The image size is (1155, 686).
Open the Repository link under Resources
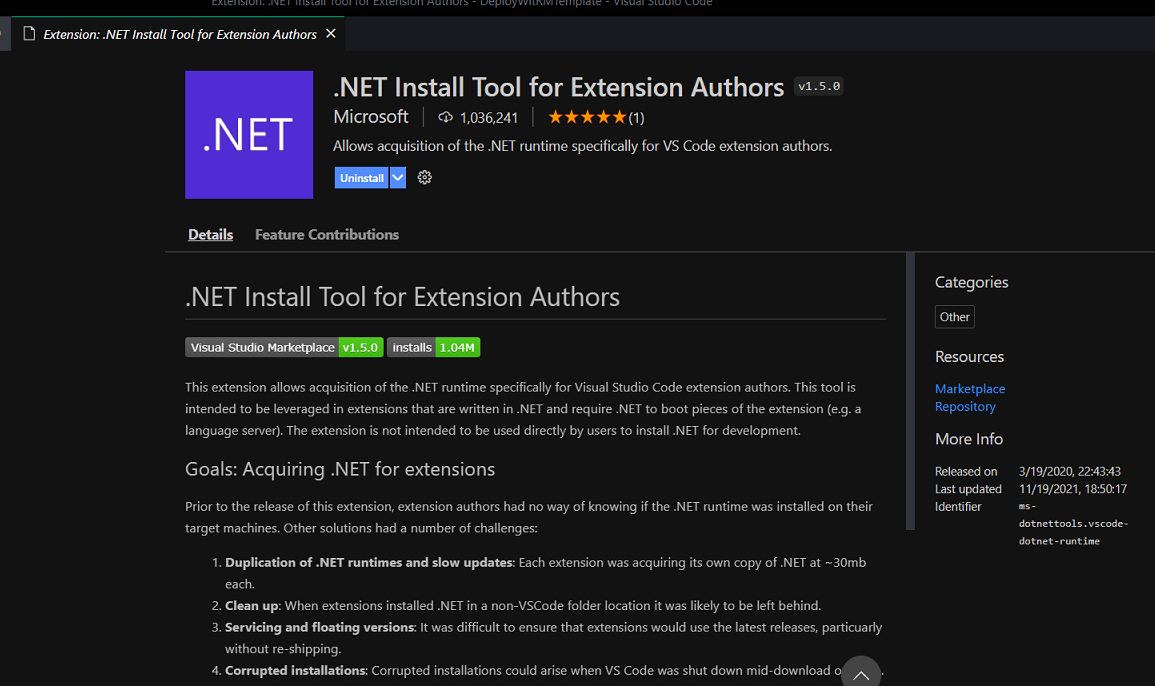coord(964,407)
